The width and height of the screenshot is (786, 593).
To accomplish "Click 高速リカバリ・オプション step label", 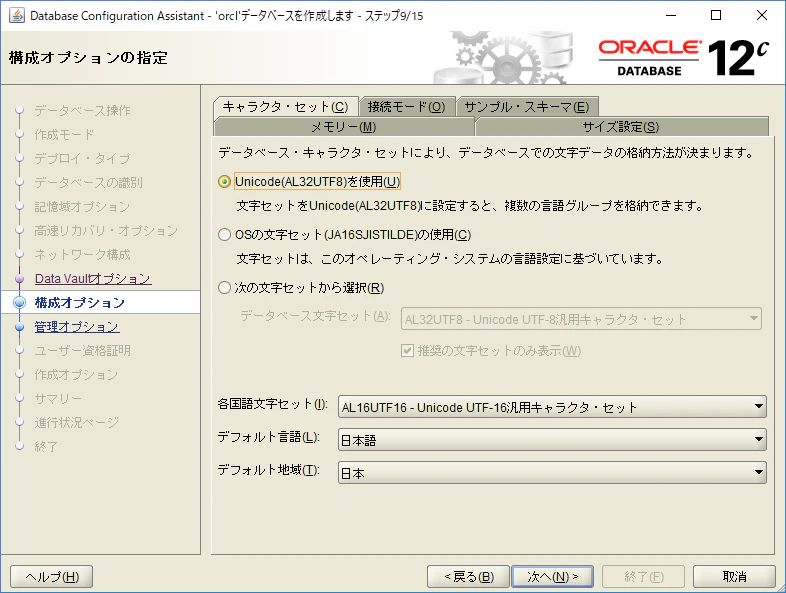I will (x=106, y=231).
